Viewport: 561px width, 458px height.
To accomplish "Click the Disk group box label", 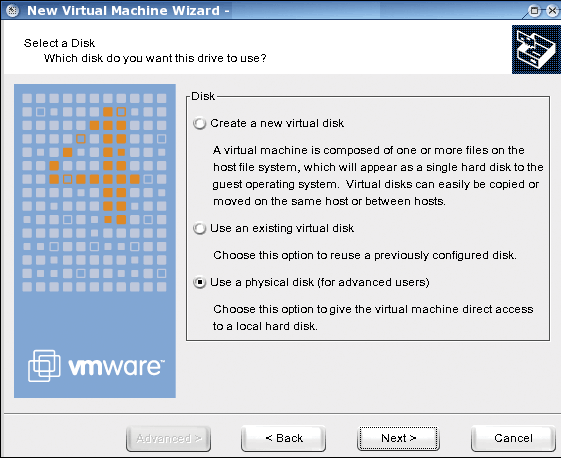I will [203, 96].
